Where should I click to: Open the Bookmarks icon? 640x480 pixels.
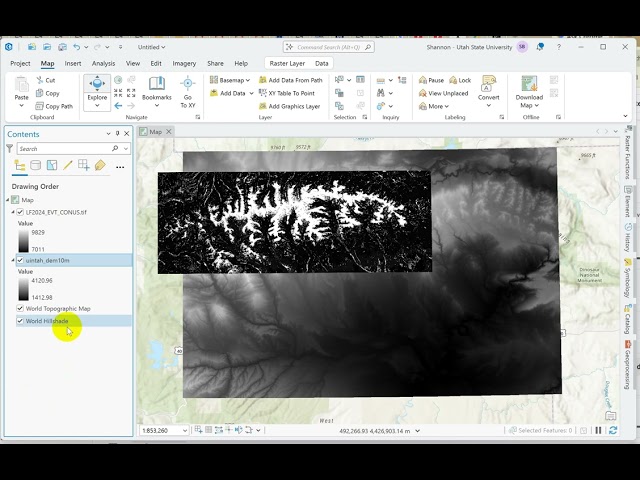[x=156, y=84]
